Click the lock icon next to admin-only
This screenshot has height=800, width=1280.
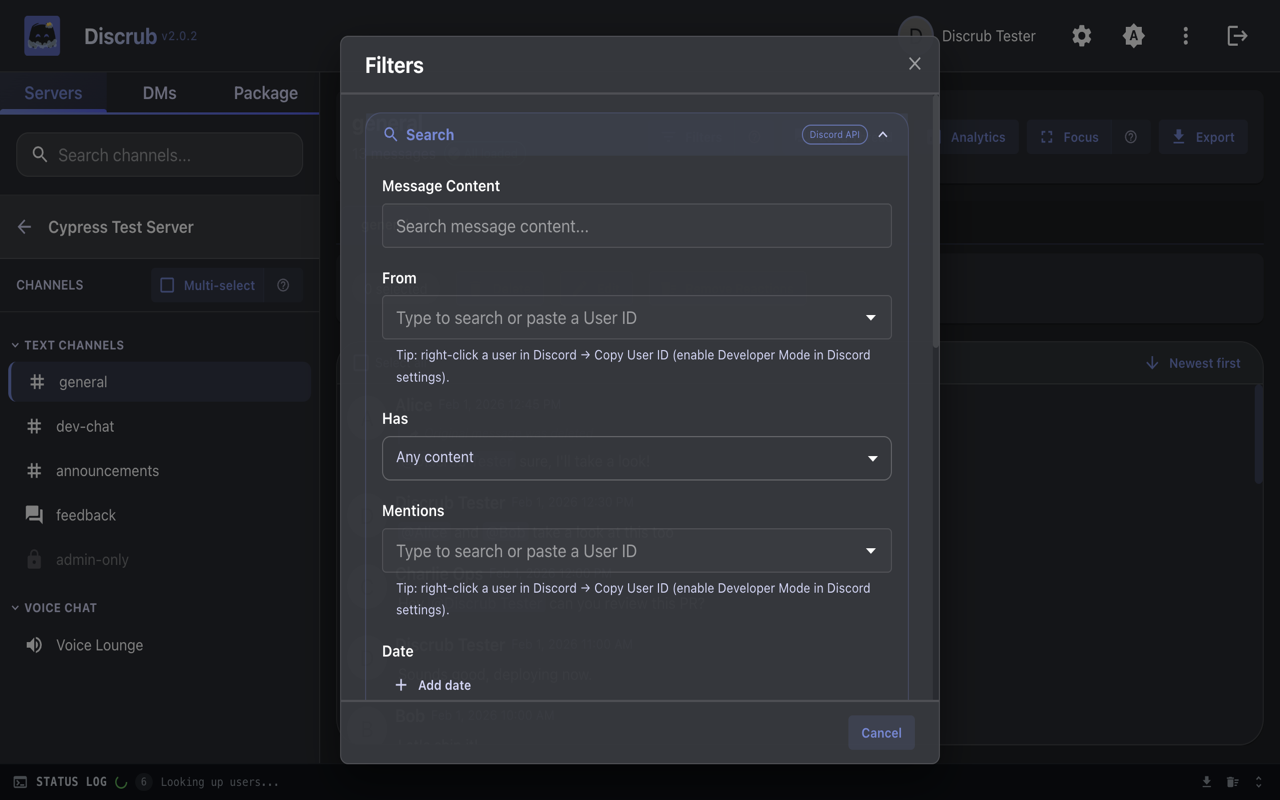click(x=34, y=560)
